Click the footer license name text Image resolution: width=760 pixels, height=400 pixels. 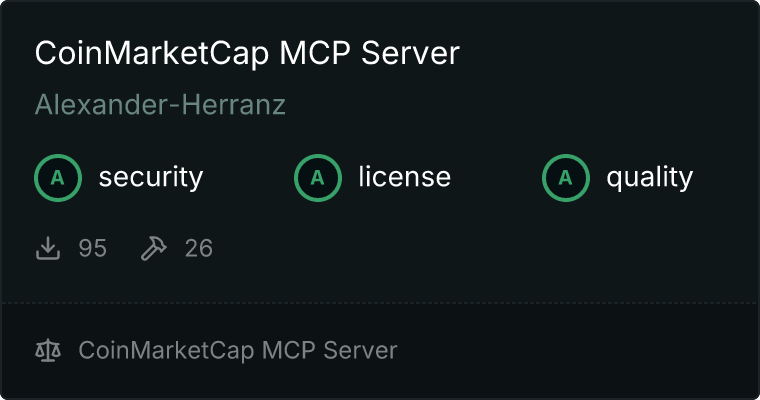point(238,351)
